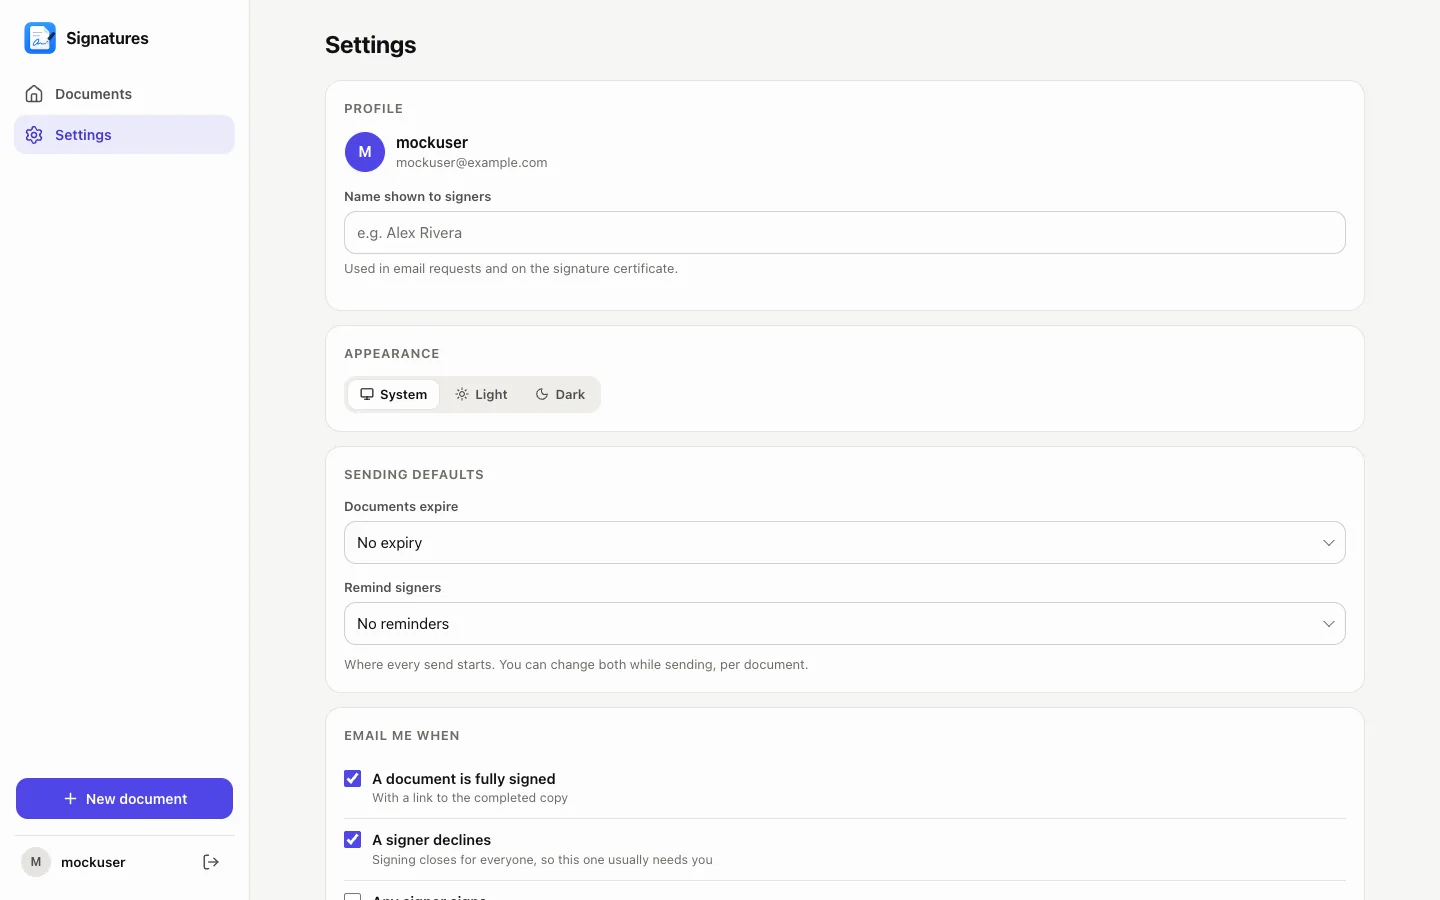Click the sun icon on Light option
This screenshot has width=1440, height=900.
click(x=462, y=394)
